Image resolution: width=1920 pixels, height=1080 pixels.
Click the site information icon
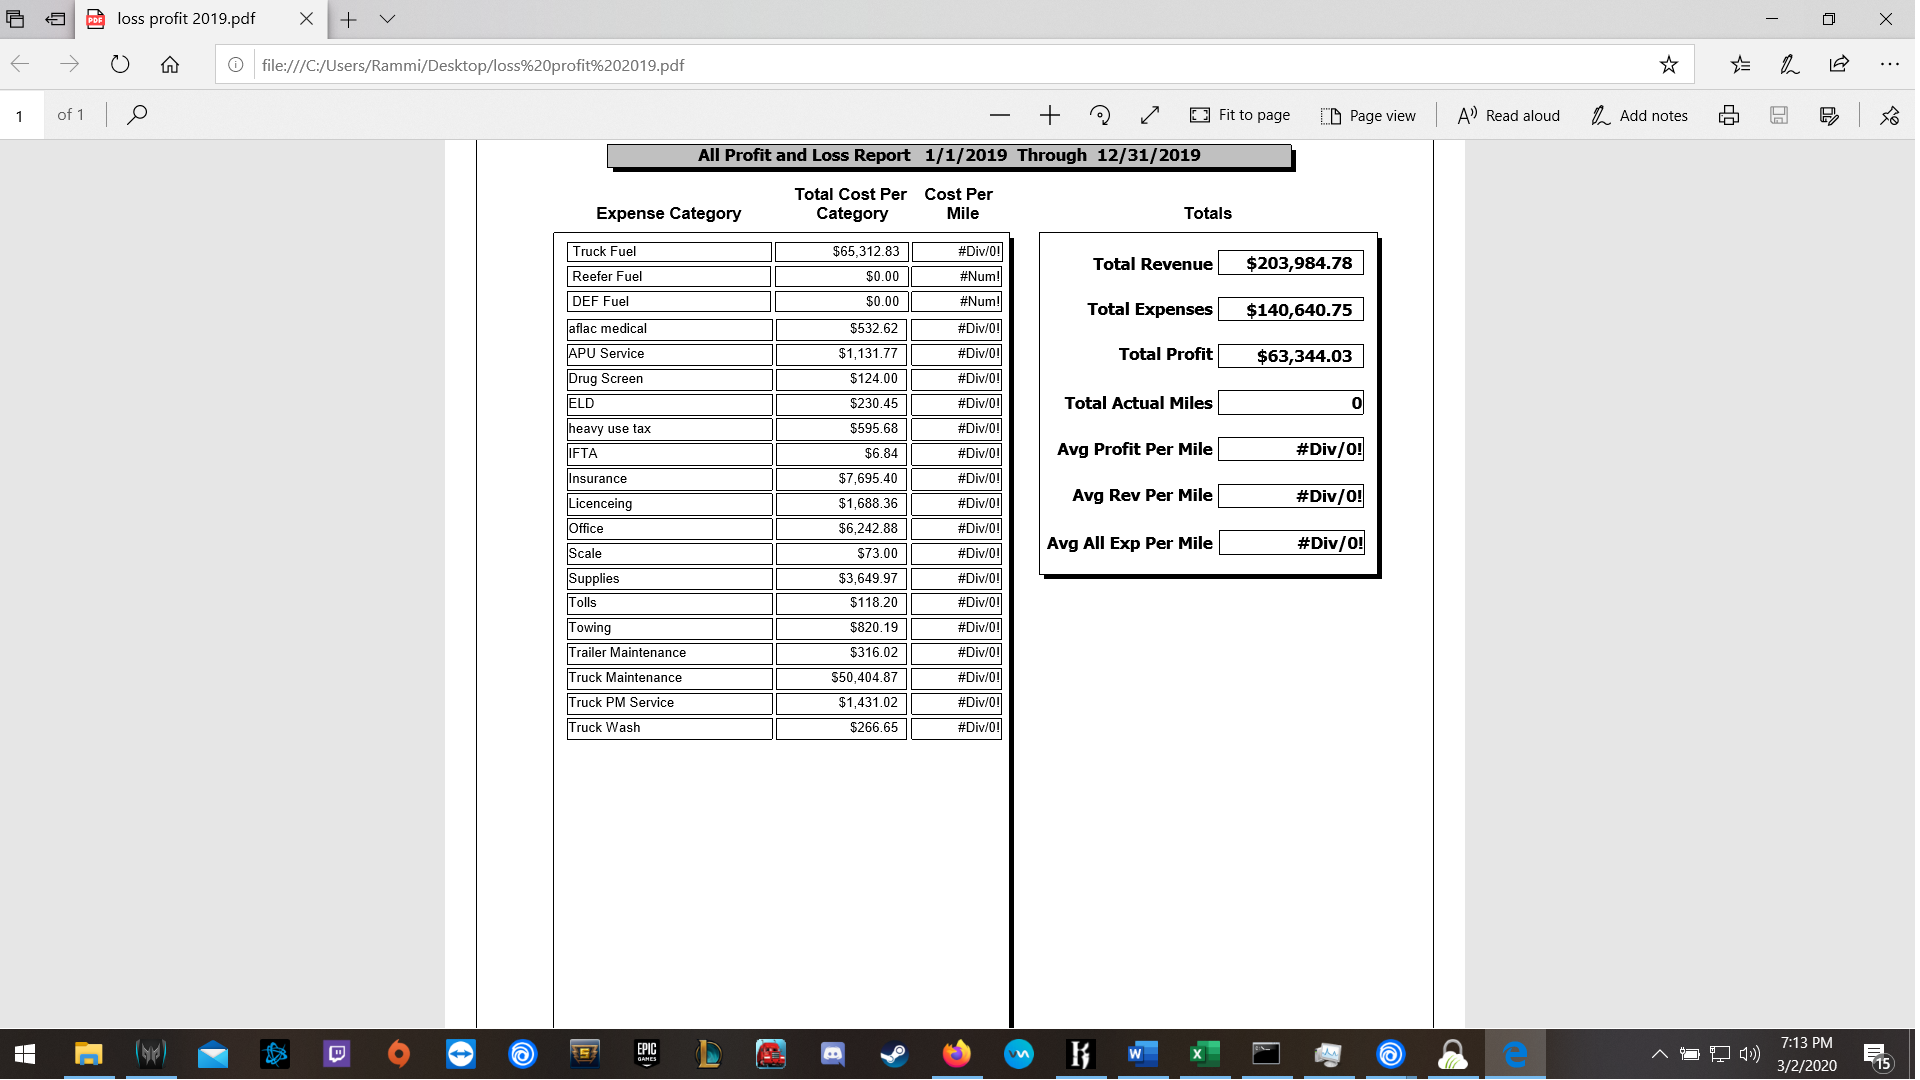236,65
